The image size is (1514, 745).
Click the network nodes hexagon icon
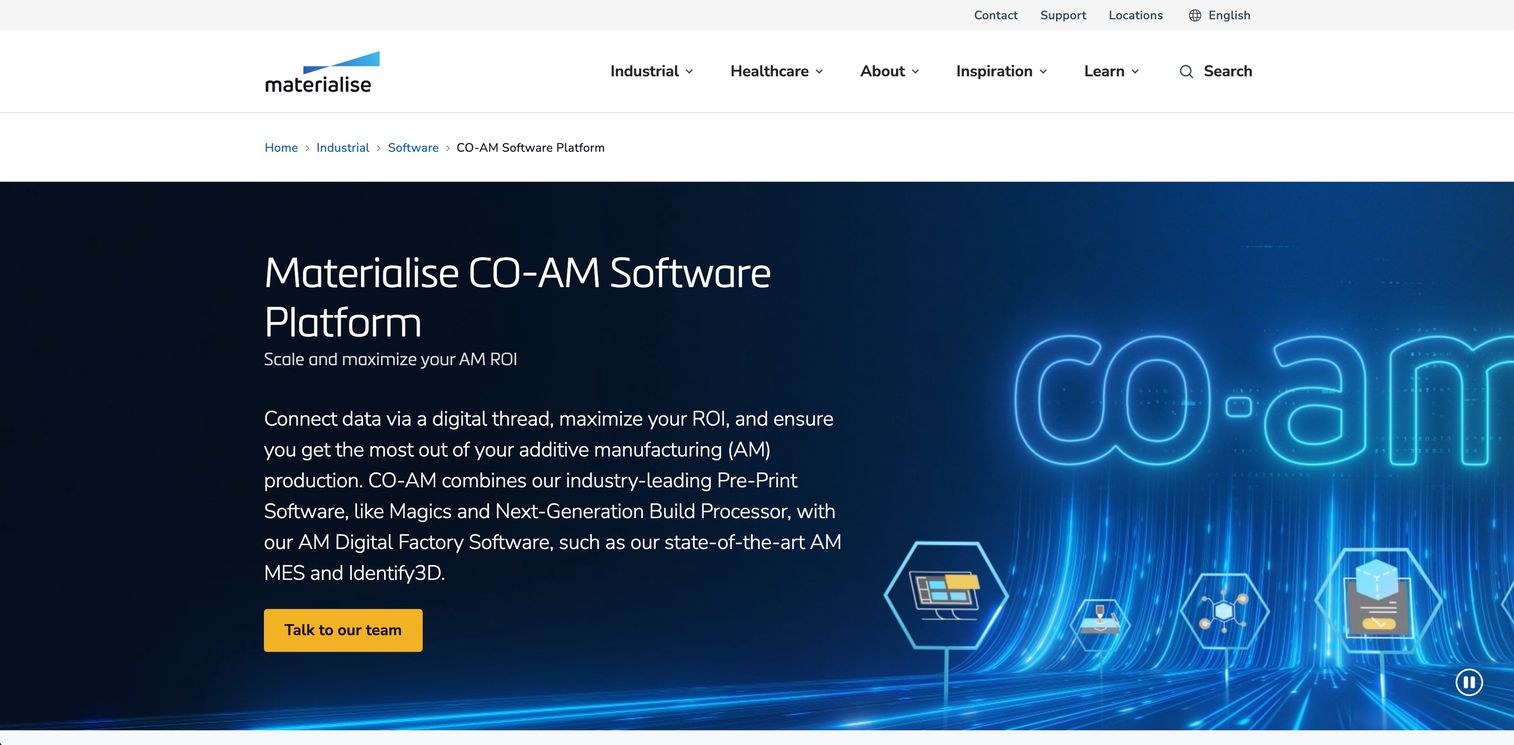point(1224,609)
